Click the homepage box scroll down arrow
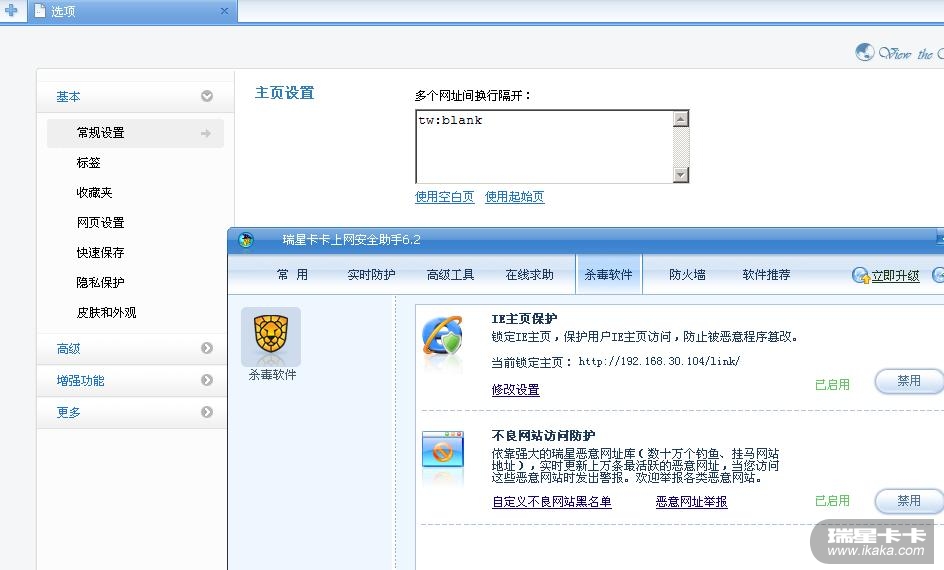 click(680, 175)
